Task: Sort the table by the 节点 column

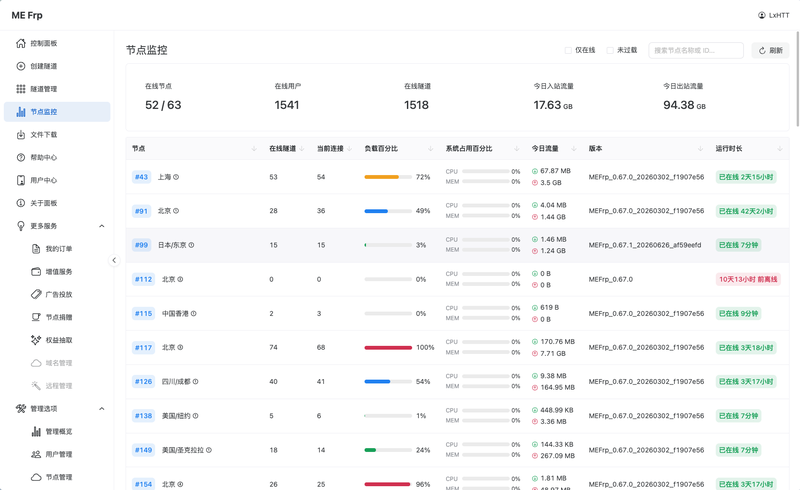Action: tap(254, 149)
